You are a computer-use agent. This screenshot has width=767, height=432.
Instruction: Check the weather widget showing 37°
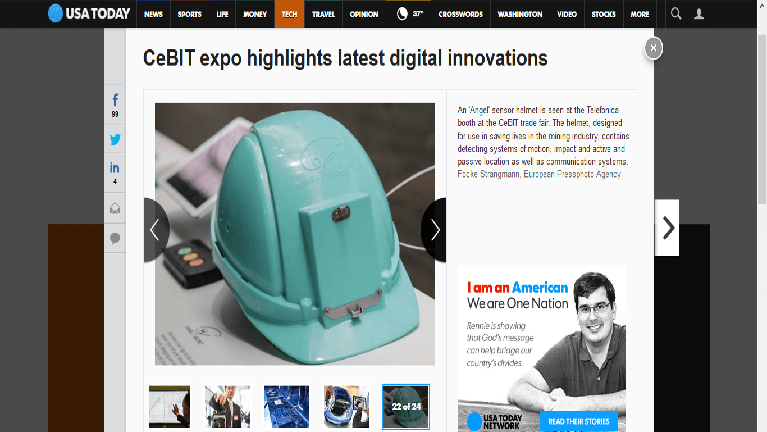click(409, 14)
